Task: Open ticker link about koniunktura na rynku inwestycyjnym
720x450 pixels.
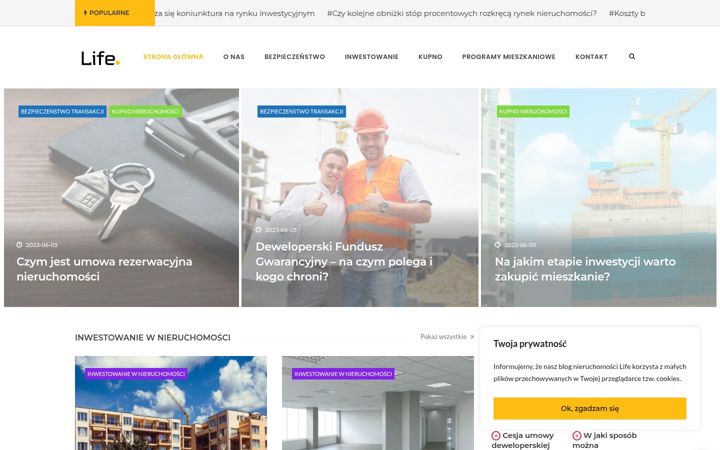Action: click(235, 13)
